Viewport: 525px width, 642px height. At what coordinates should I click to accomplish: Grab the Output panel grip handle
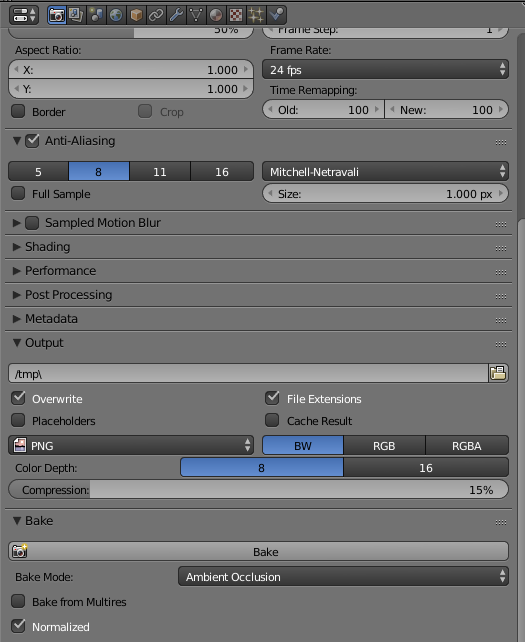[501, 344]
